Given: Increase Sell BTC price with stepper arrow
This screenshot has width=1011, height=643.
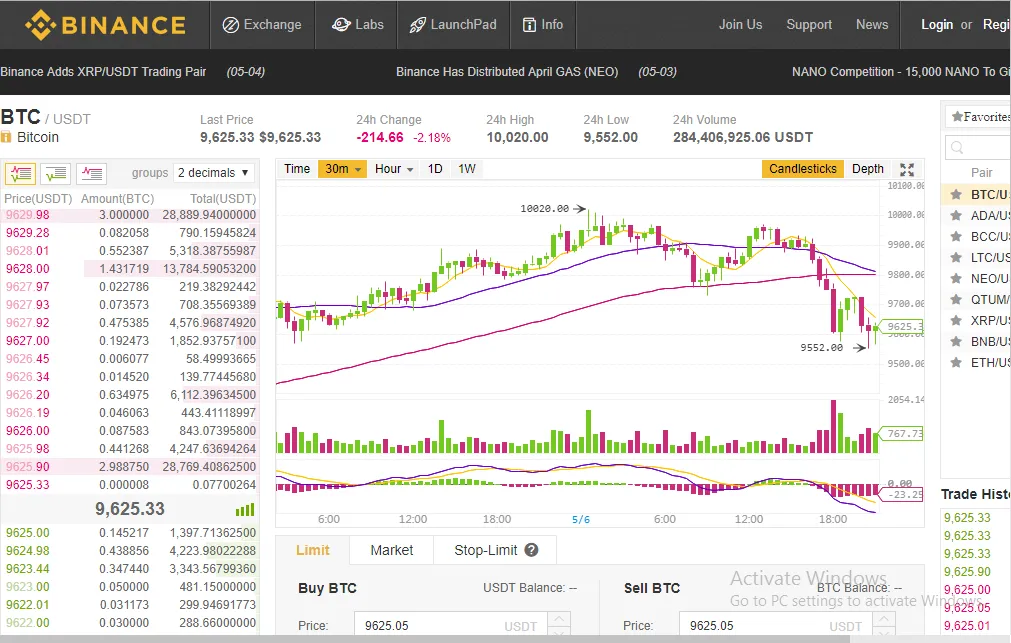Looking at the screenshot, I should coord(883,618).
